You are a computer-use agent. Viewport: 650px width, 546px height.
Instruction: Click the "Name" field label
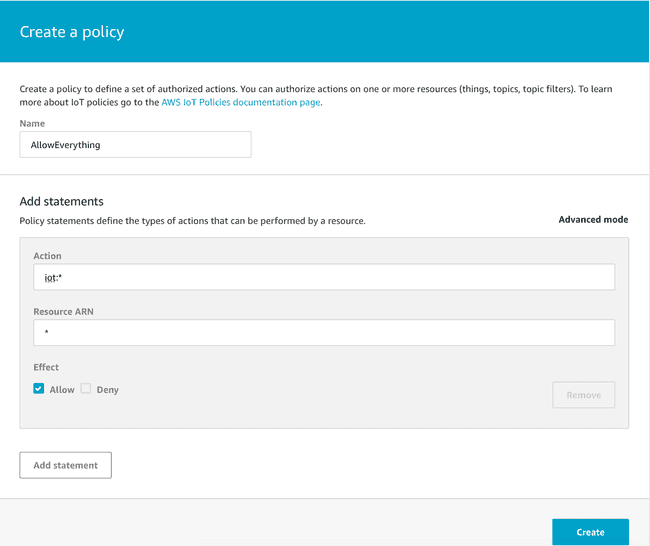click(32, 123)
